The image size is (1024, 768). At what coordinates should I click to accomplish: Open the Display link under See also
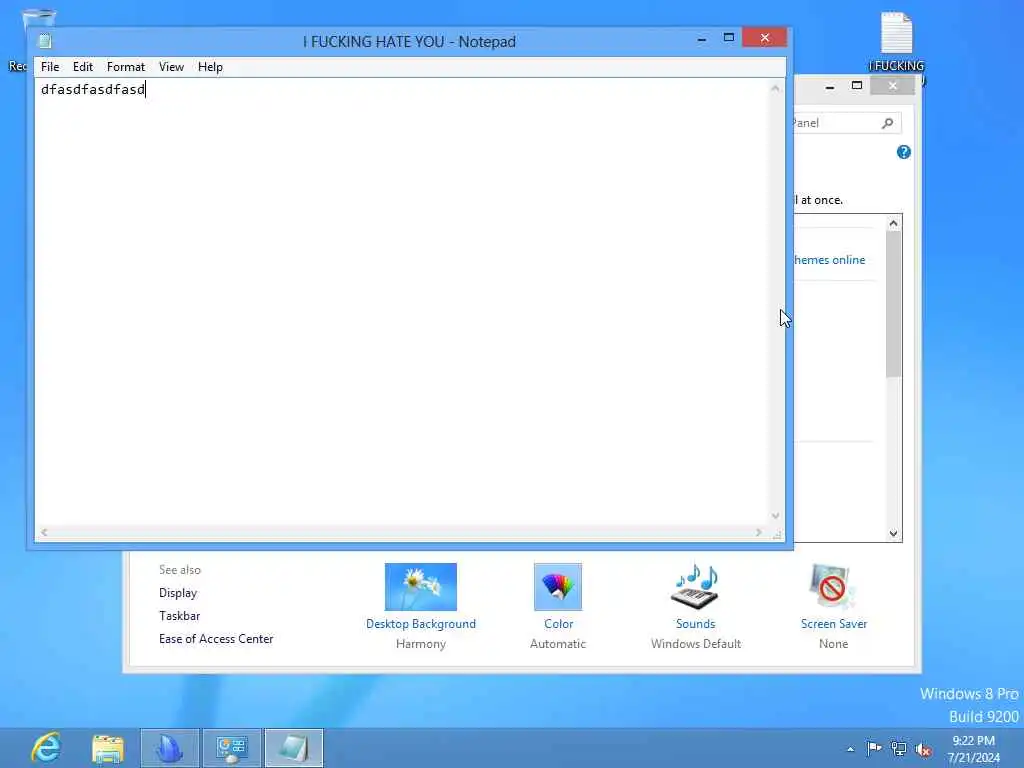[178, 593]
